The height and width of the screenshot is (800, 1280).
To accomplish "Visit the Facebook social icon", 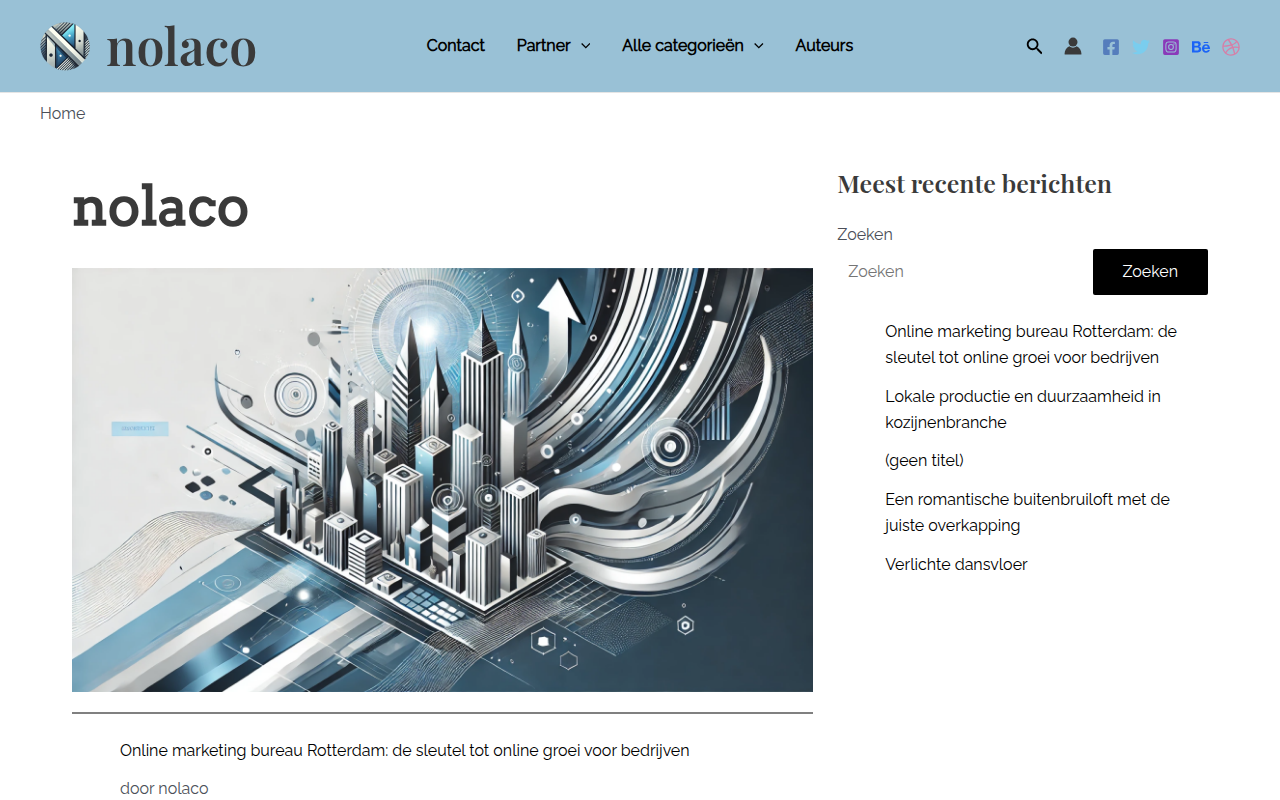I will coord(1111,47).
